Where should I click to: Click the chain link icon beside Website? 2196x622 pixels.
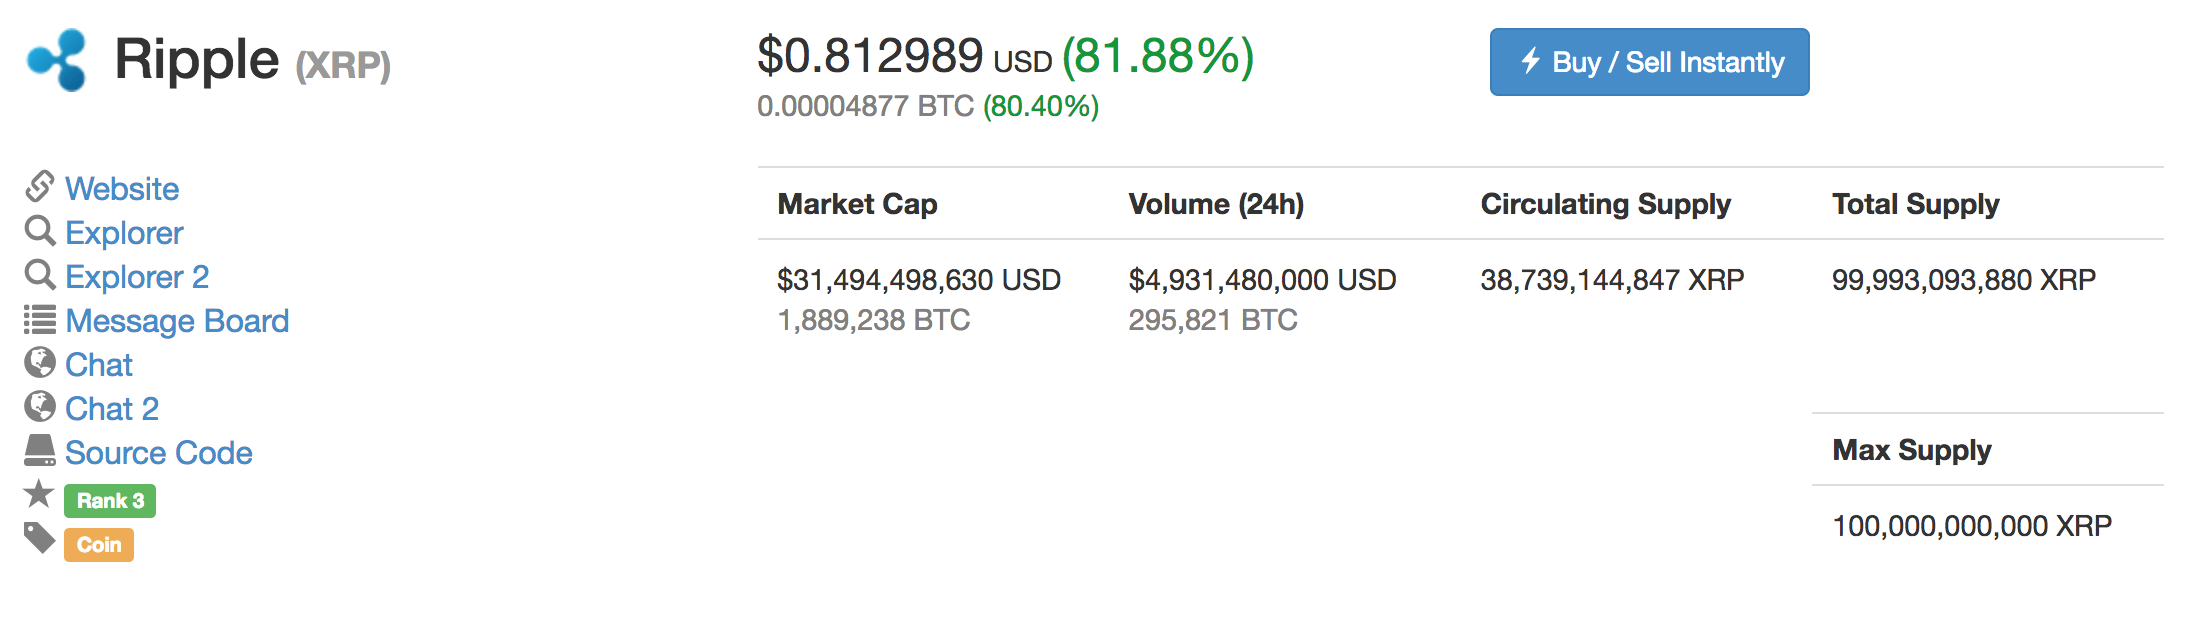[40, 187]
